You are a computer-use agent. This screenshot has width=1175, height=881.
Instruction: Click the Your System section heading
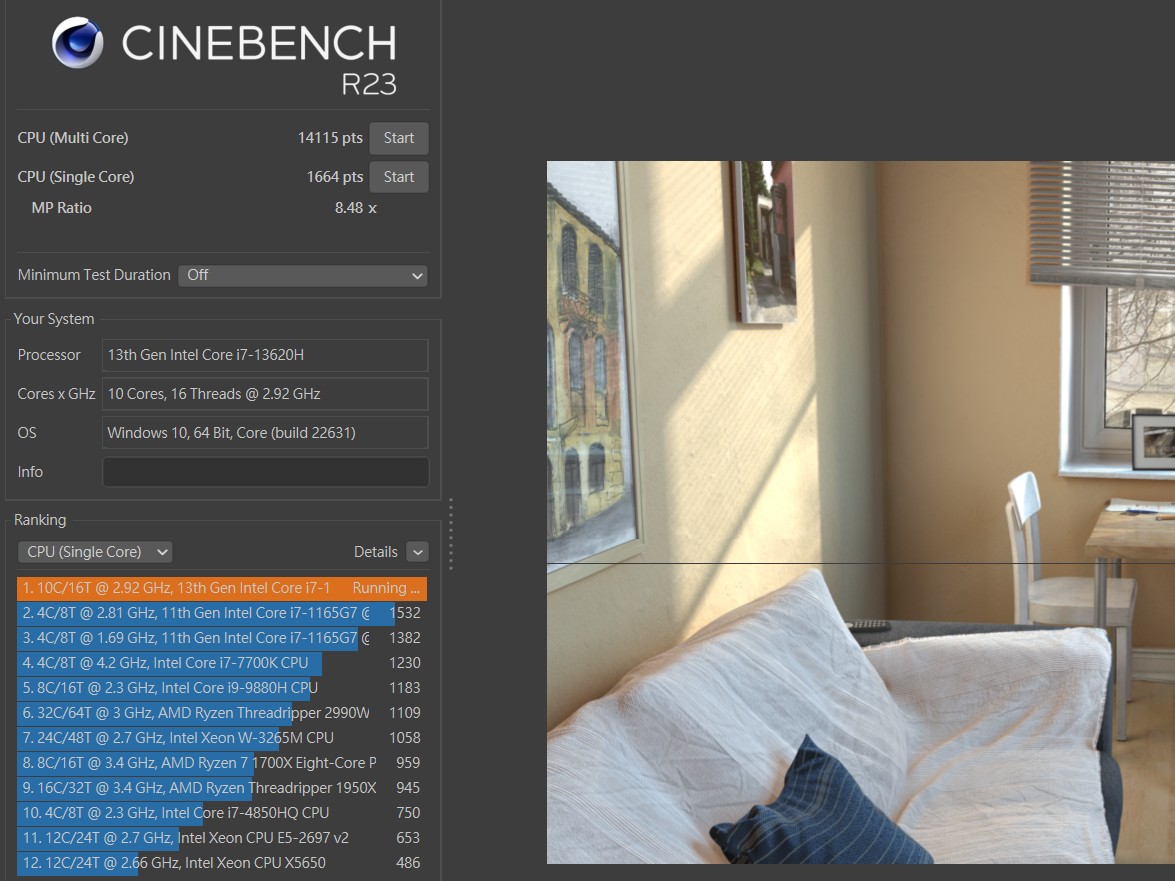[x=54, y=319]
